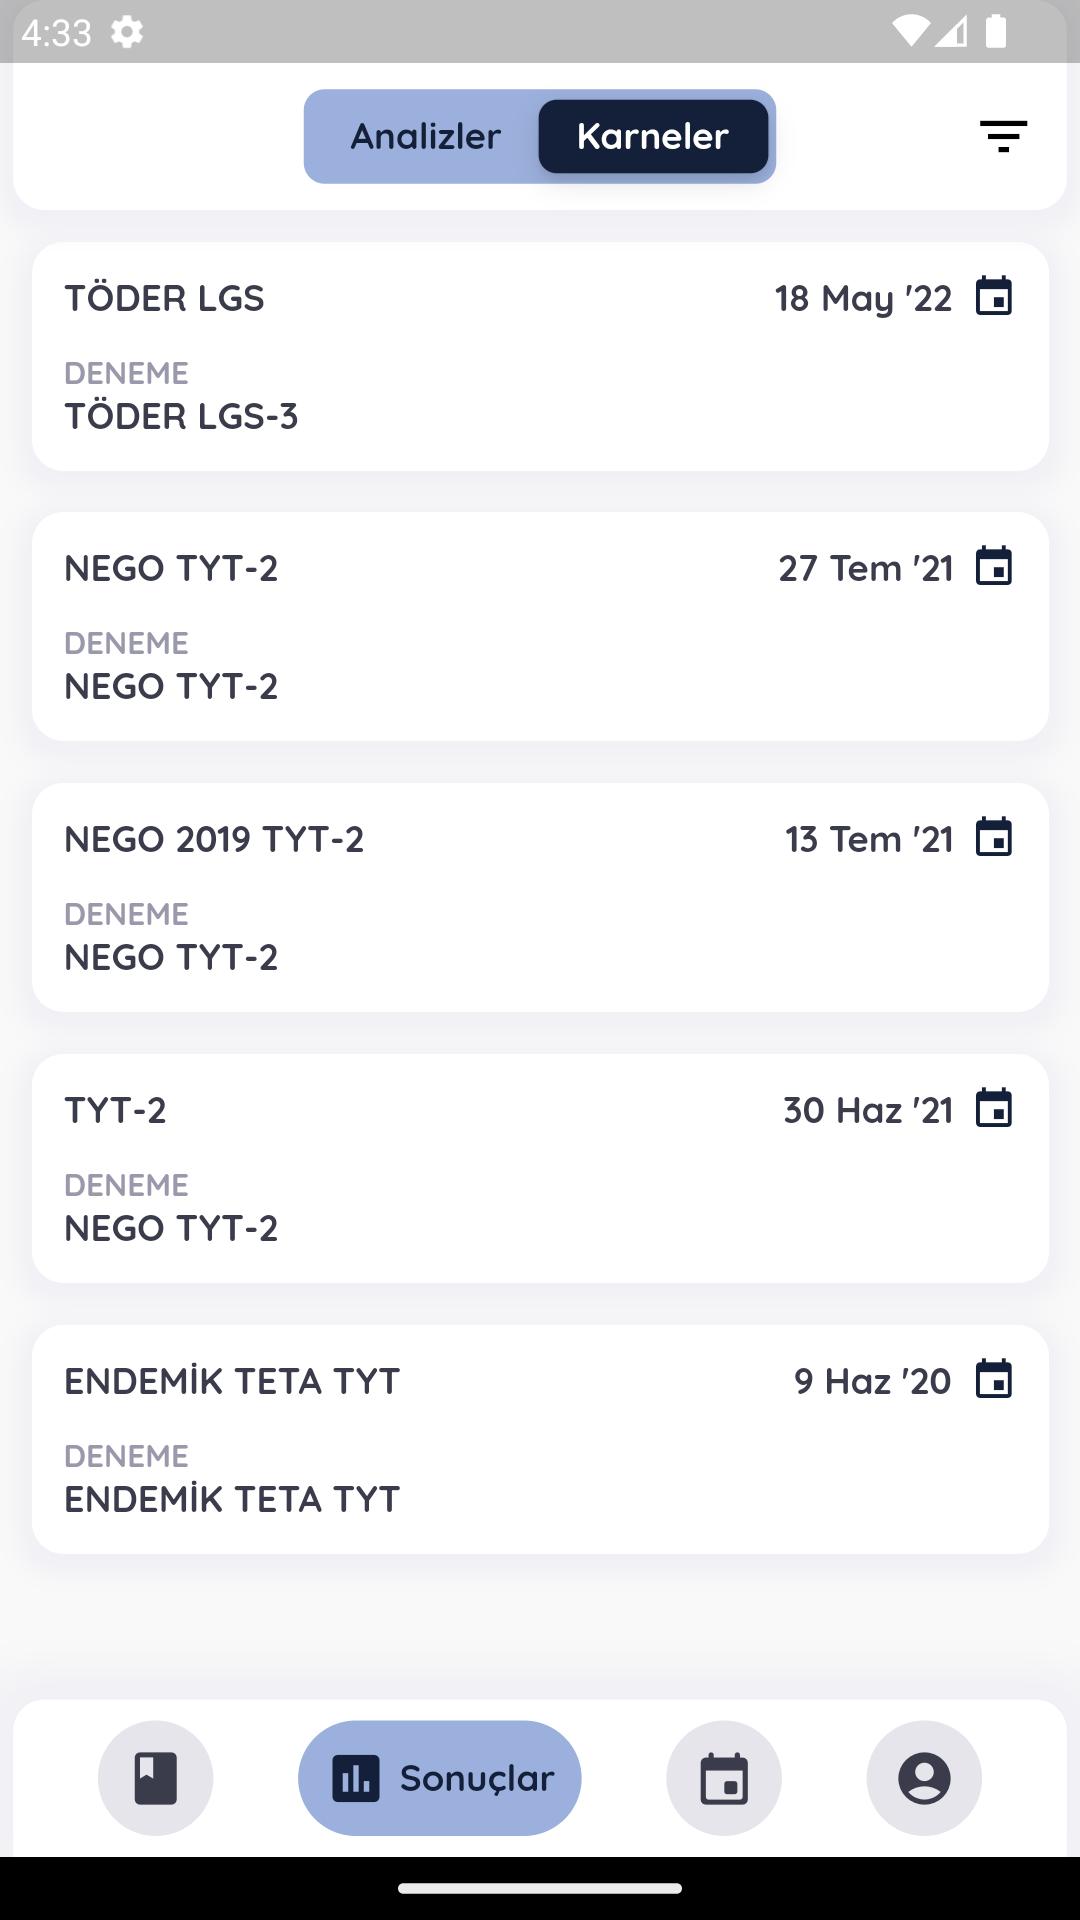This screenshot has width=1080, height=1920.
Task: Open the filter icon at top right
Action: click(x=1003, y=136)
